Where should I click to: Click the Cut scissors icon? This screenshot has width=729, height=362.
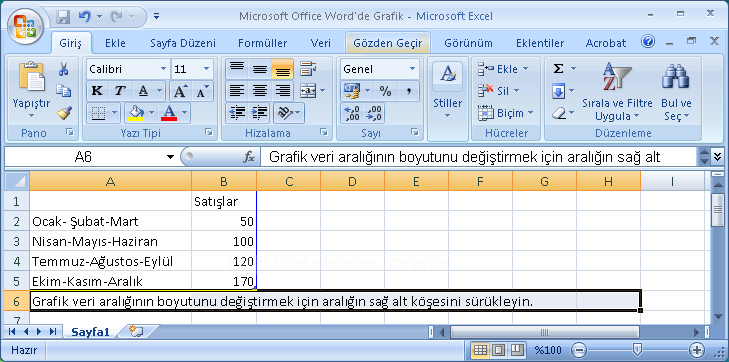pos(63,70)
